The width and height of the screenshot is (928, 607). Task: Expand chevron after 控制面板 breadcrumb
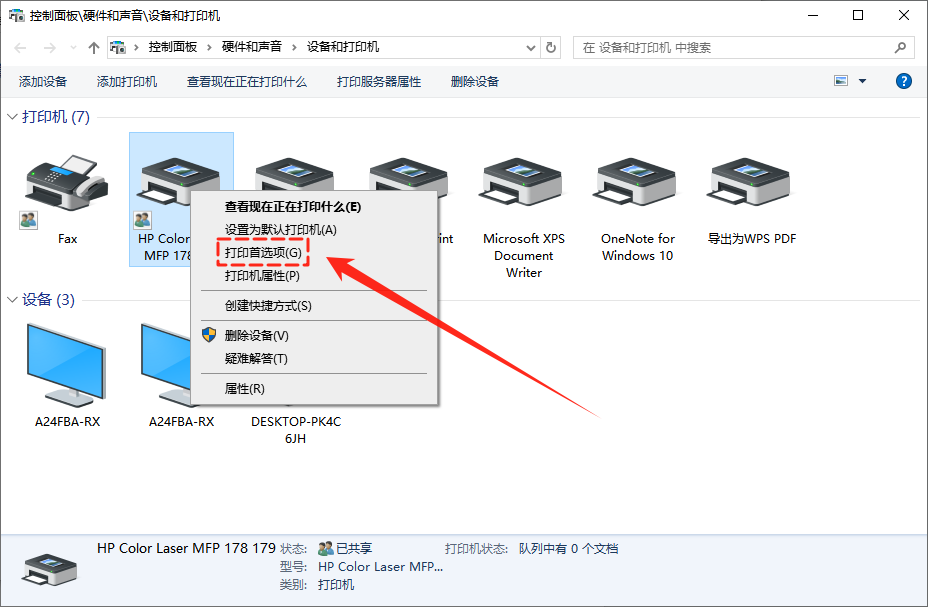[209, 47]
